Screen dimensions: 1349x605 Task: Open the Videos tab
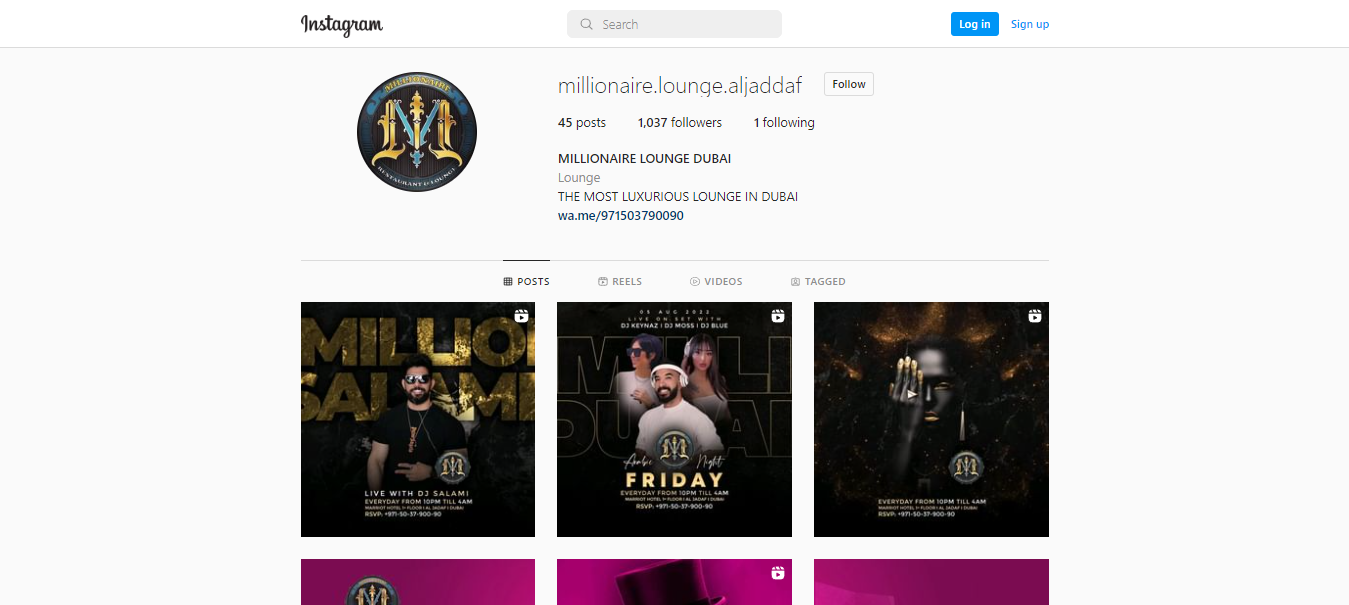pos(716,282)
